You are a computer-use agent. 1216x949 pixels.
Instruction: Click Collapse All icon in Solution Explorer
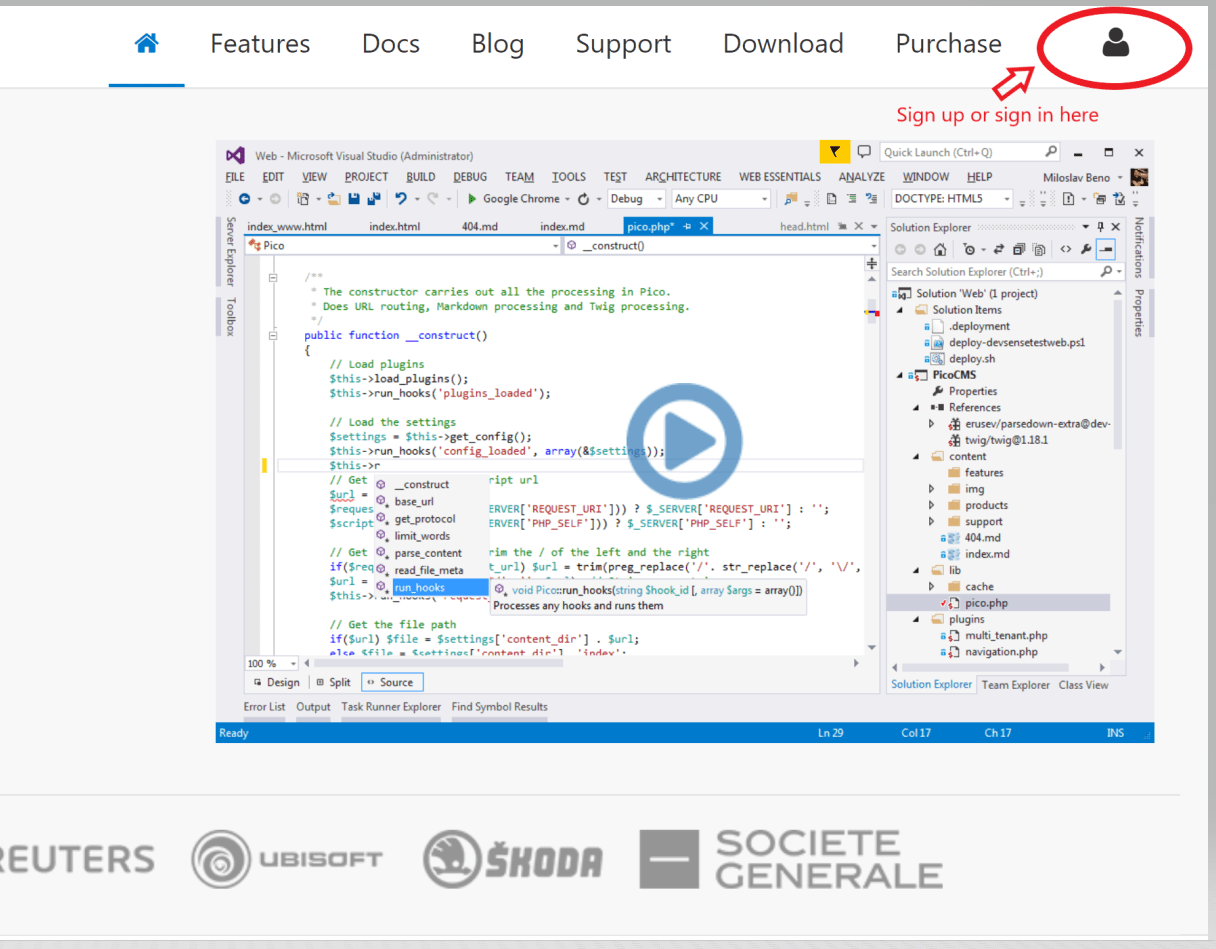[1018, 250]
